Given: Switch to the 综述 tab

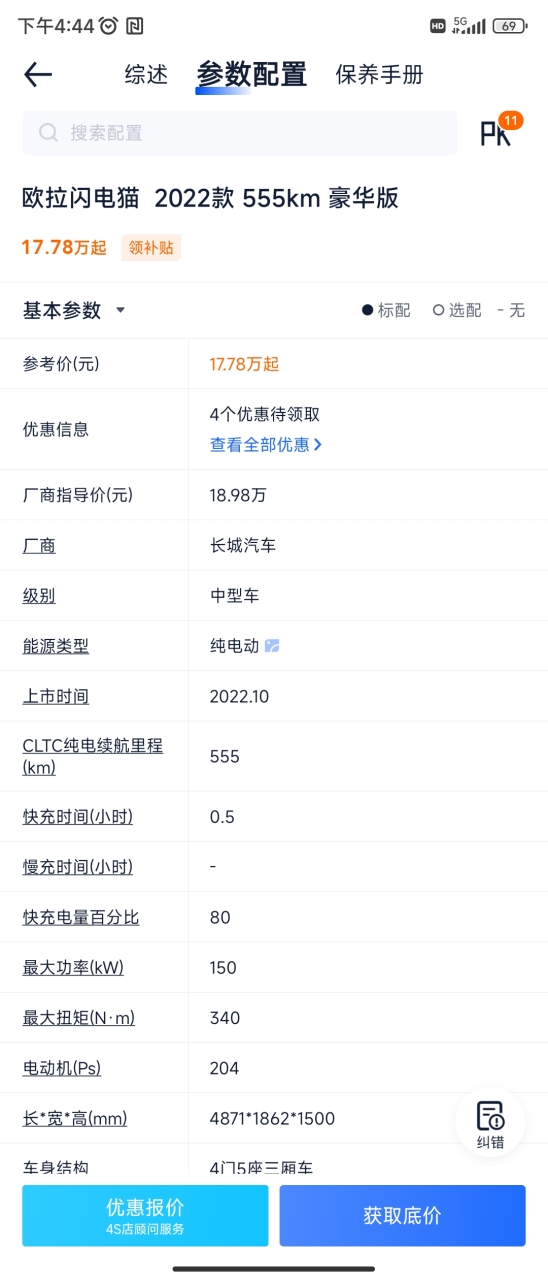Looking at the screenshot, I should coord(146,74).
